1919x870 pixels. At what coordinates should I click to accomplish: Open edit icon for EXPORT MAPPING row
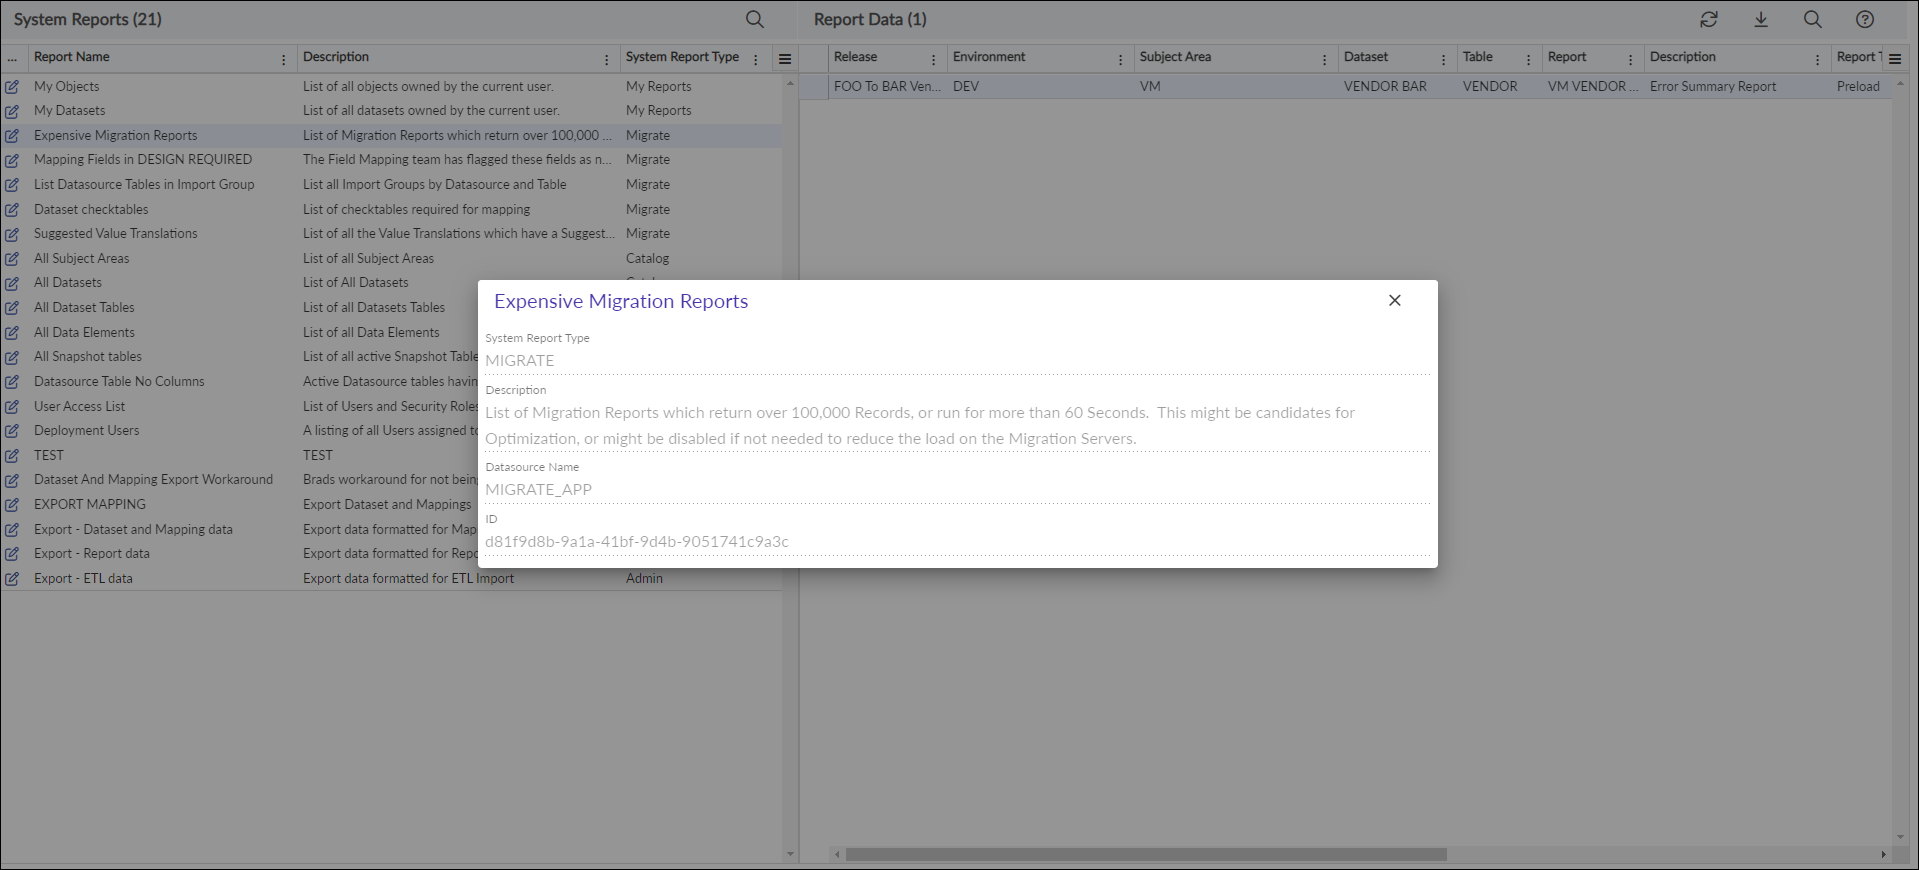click(12, 505)
